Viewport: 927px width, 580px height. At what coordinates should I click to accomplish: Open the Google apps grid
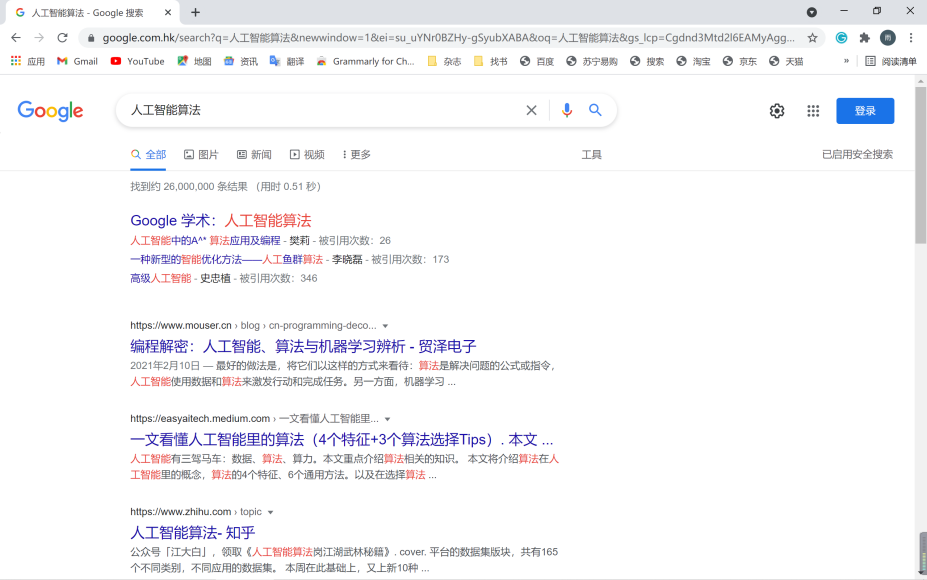813,111
